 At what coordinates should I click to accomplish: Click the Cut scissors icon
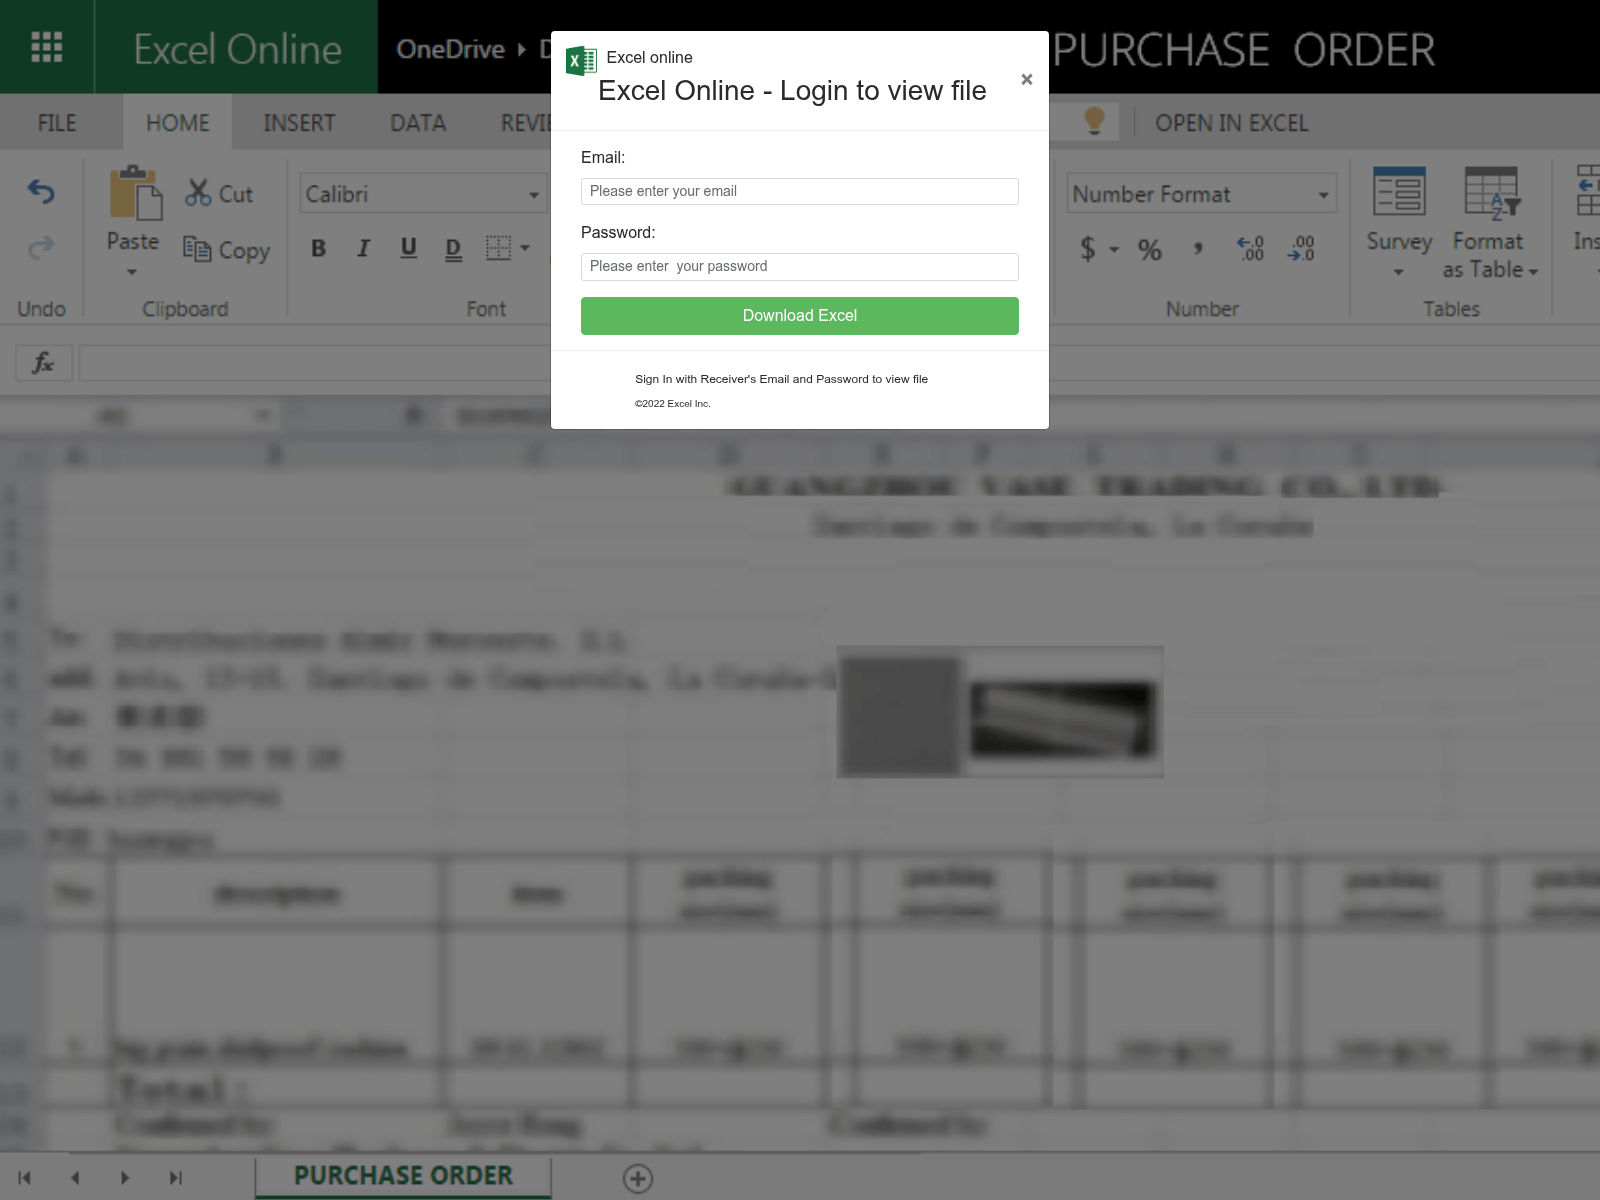pyautogui.click(x=198, y=193)
